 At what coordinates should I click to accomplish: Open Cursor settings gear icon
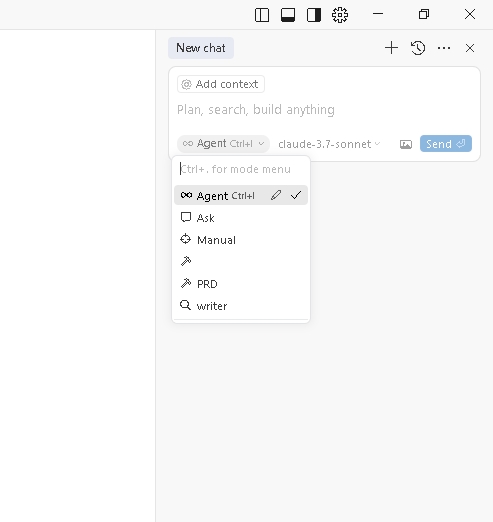pyautogui.click(x=340, y=15)
